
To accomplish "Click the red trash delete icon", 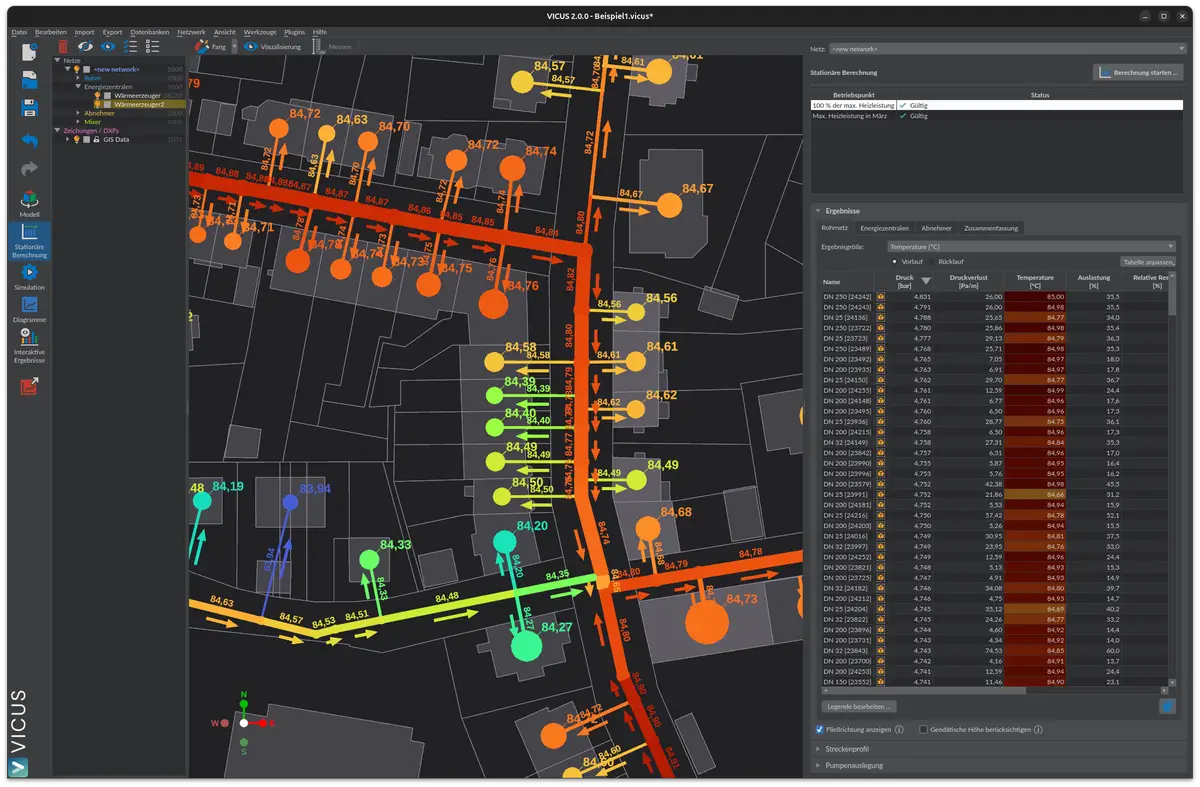I will (63, 46).
